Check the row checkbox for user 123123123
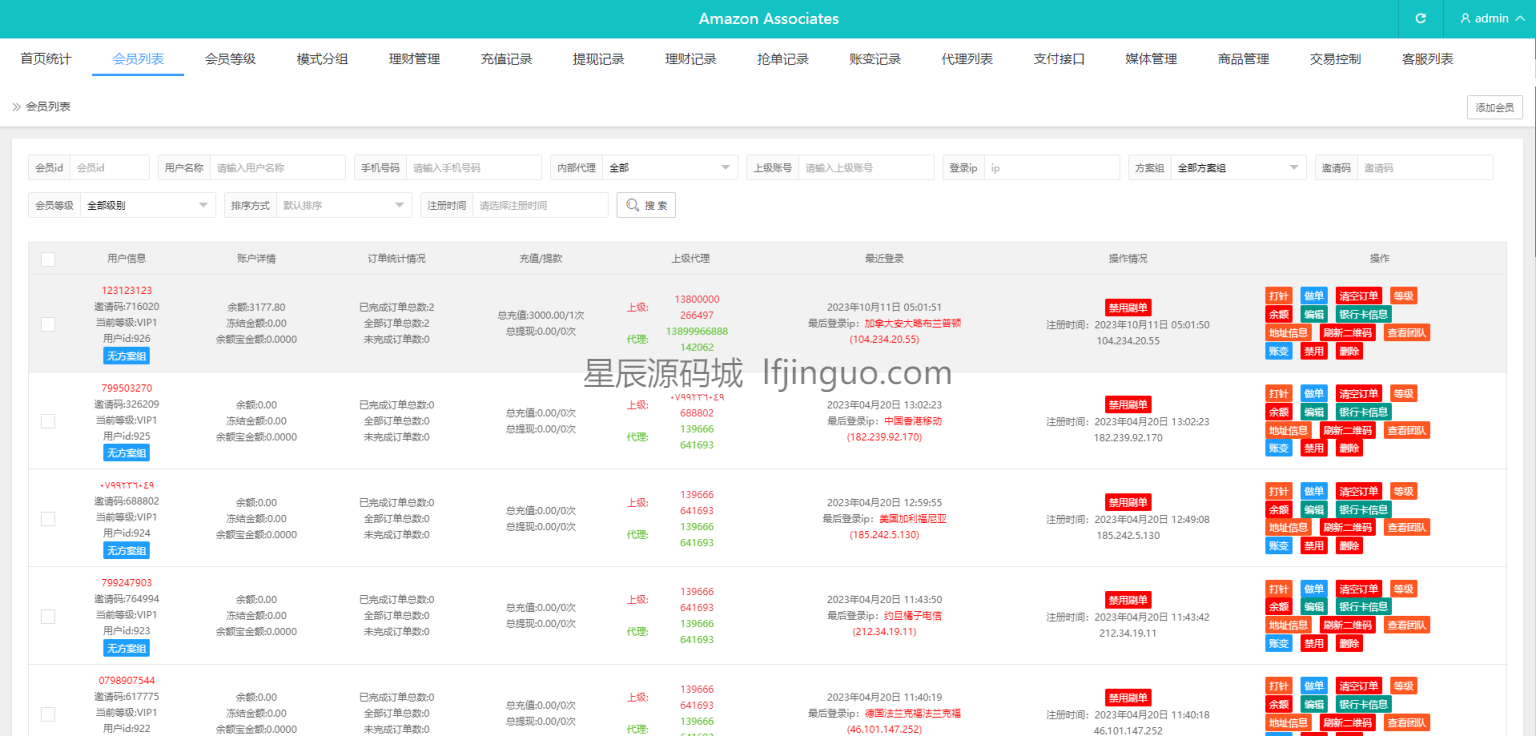 click(x=48, y=324)
